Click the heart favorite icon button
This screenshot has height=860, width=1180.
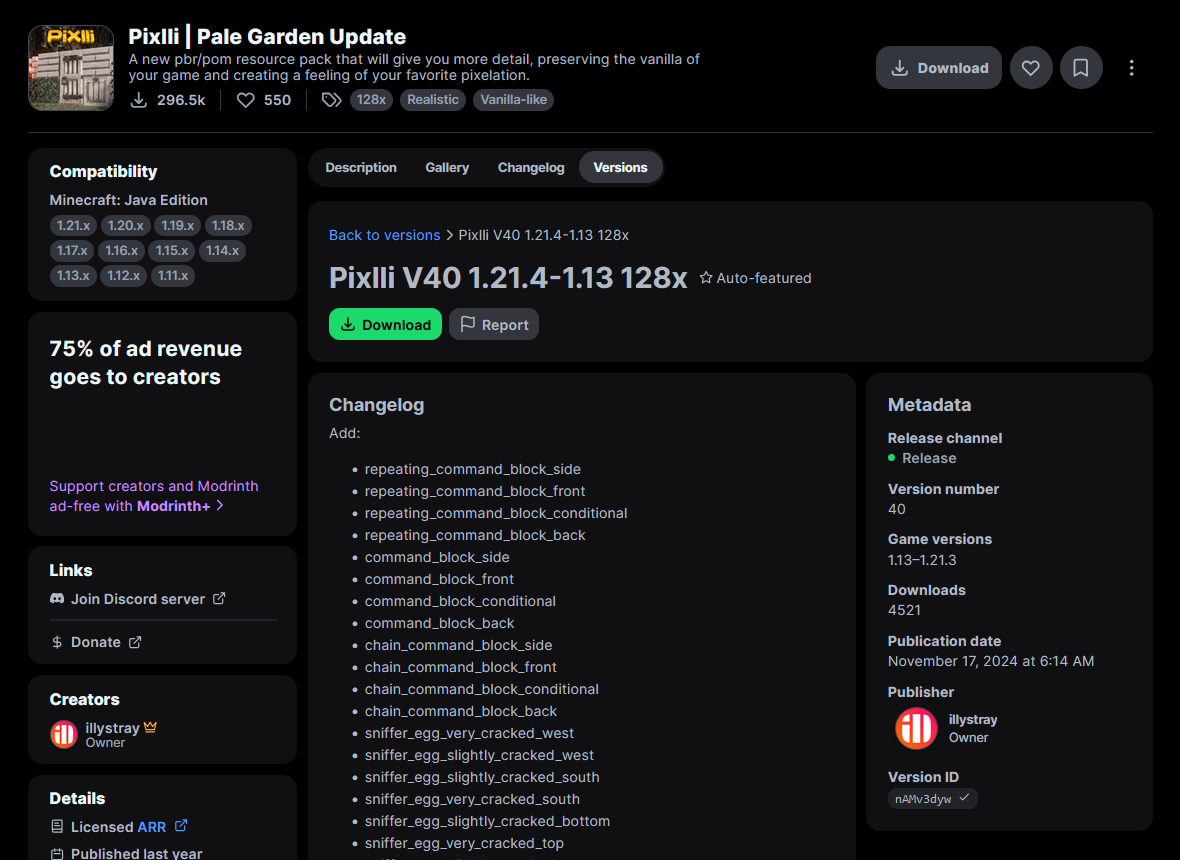tap(1031, 68)
